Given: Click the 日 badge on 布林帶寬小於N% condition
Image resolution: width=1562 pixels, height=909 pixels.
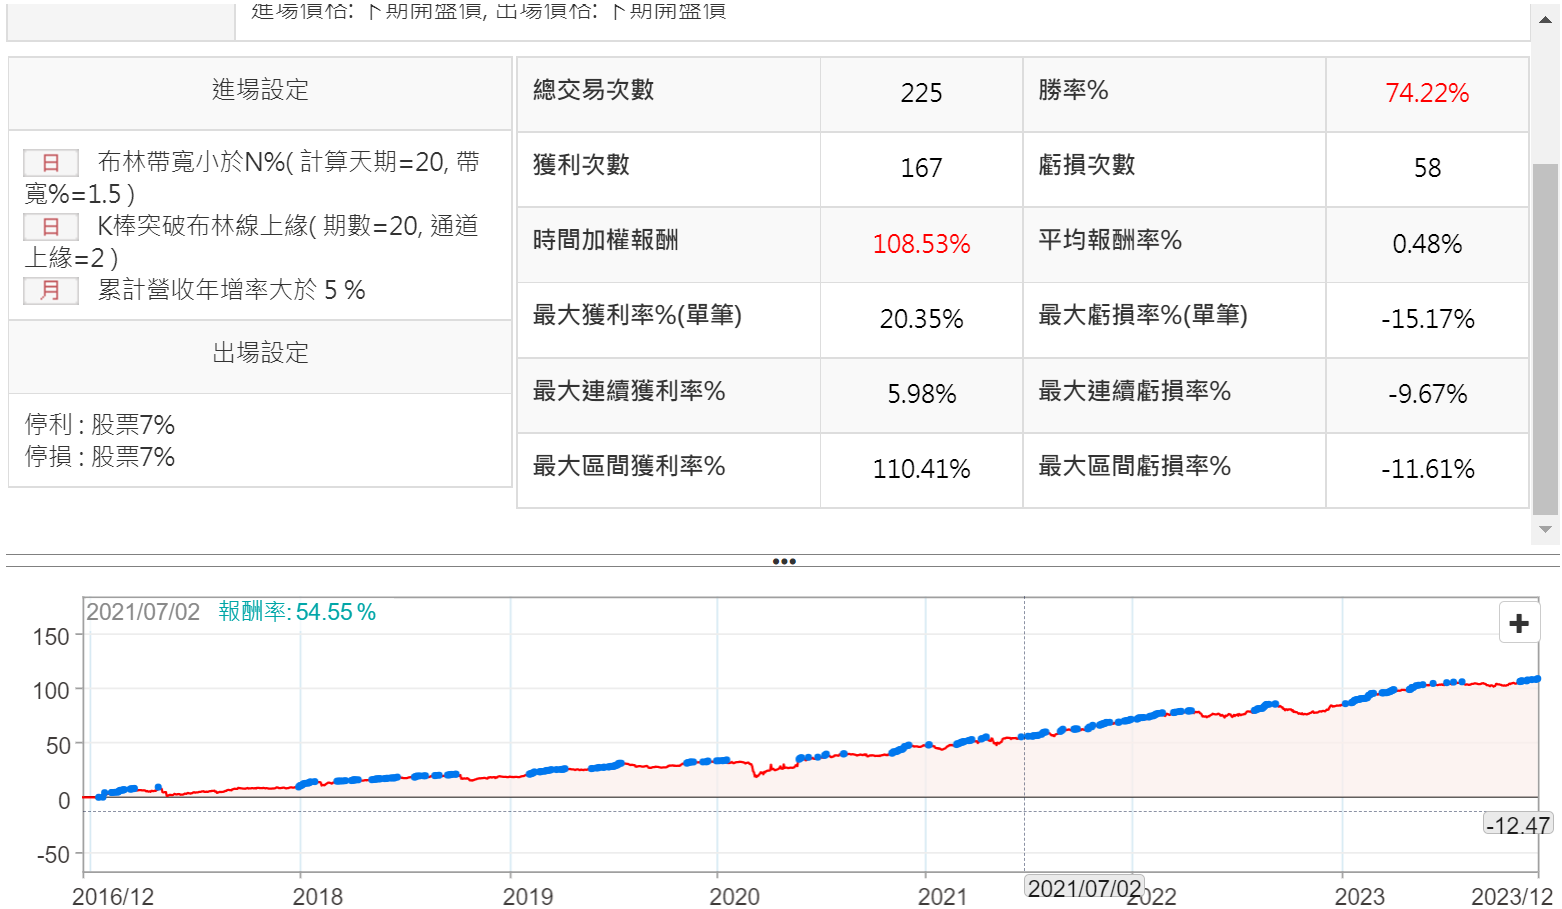Looking at the screenshot, I should click(50, 162).
